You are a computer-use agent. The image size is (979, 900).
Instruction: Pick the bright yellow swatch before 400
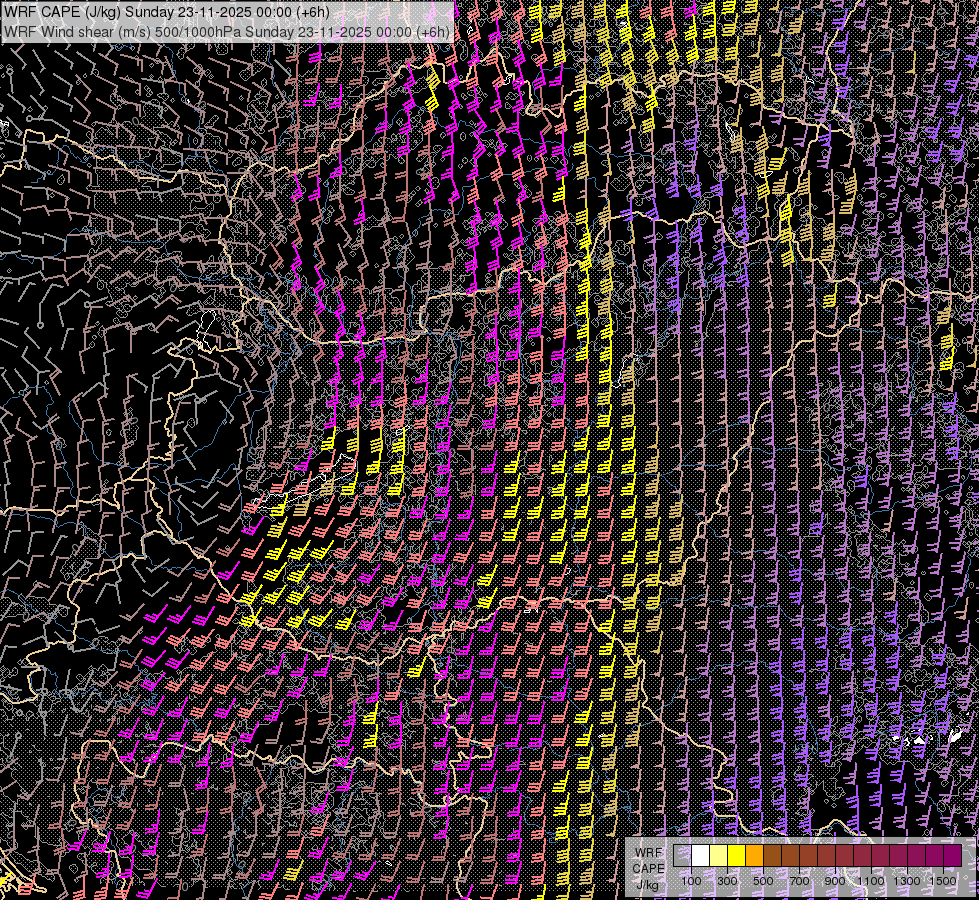tap(736, 856)
